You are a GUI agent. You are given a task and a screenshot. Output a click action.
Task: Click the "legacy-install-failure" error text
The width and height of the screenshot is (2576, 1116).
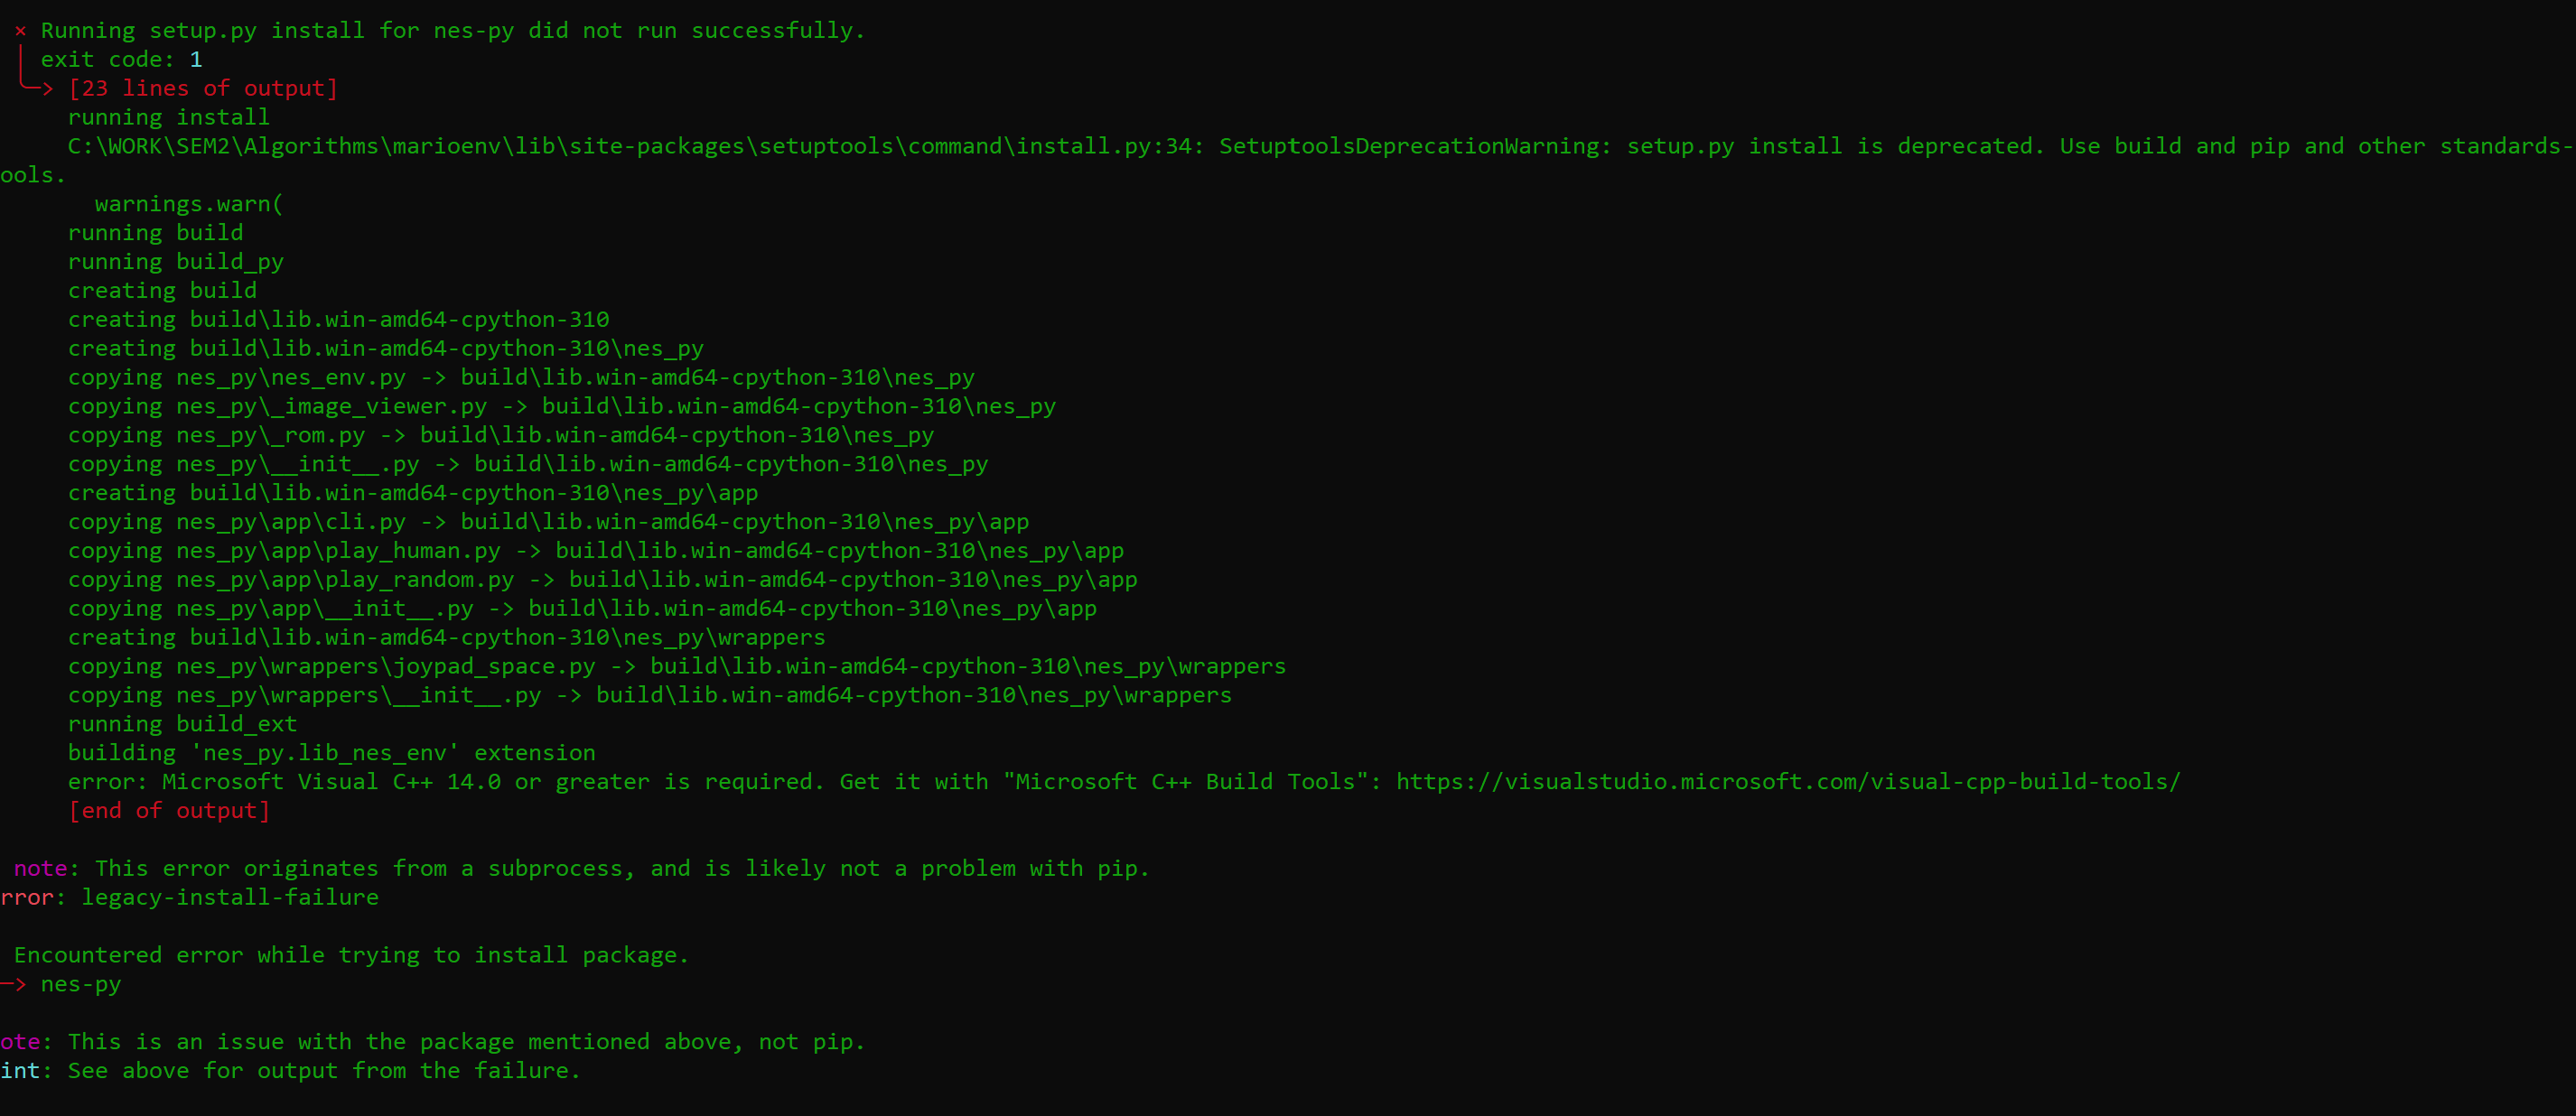229,897
